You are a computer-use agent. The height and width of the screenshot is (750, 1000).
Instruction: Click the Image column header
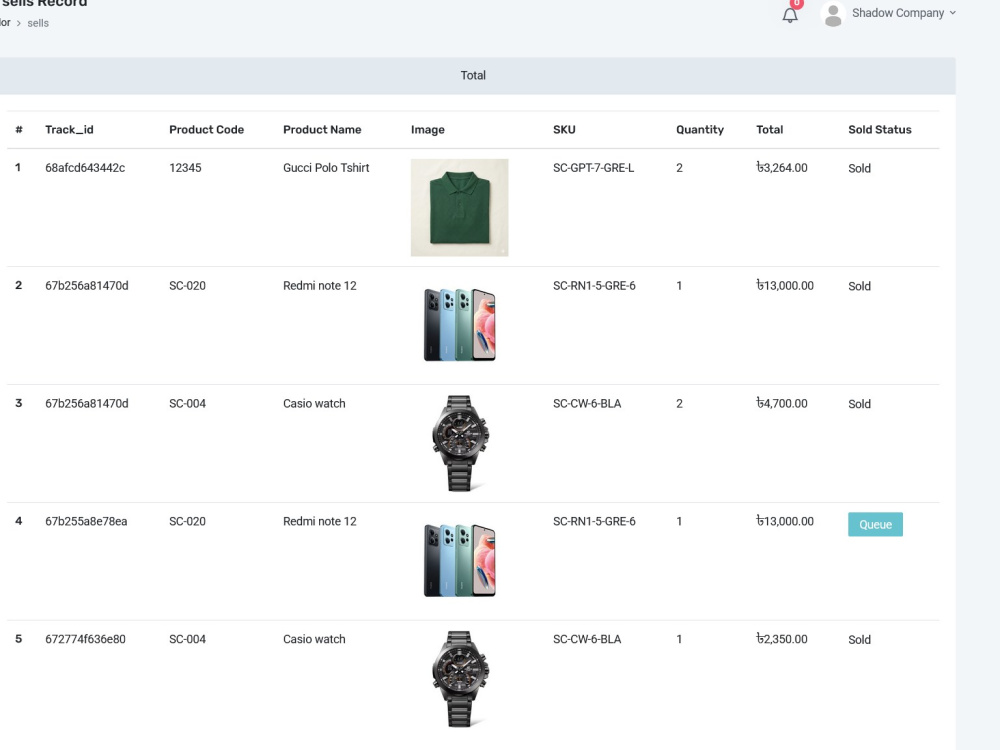click(x=427, y=129)
